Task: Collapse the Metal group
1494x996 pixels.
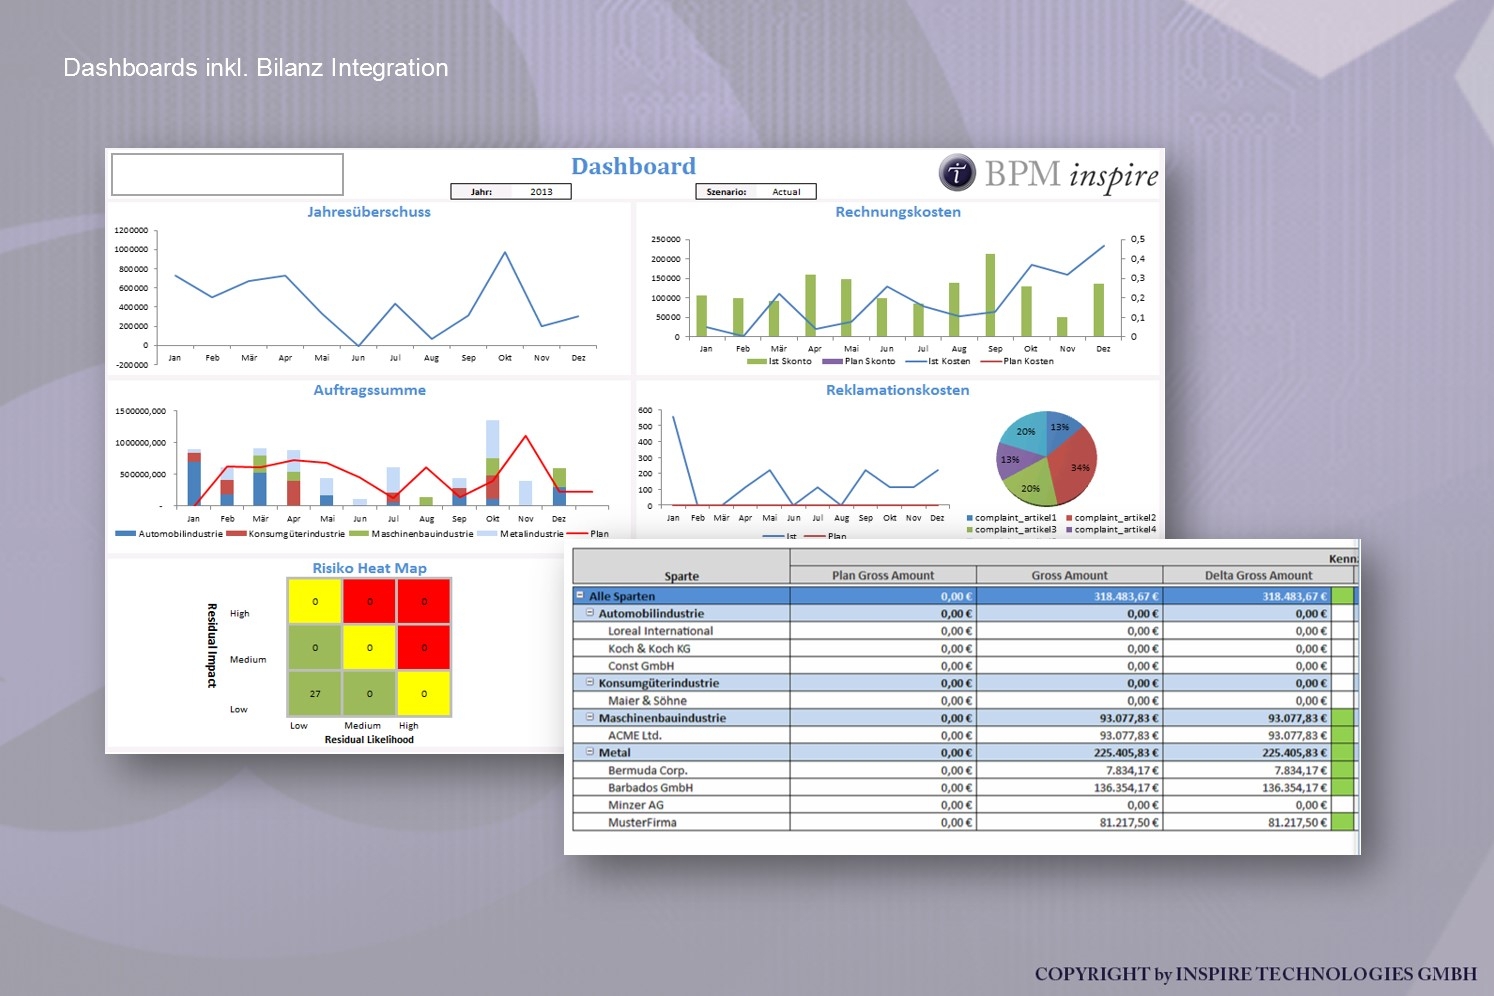Action: 590,752
